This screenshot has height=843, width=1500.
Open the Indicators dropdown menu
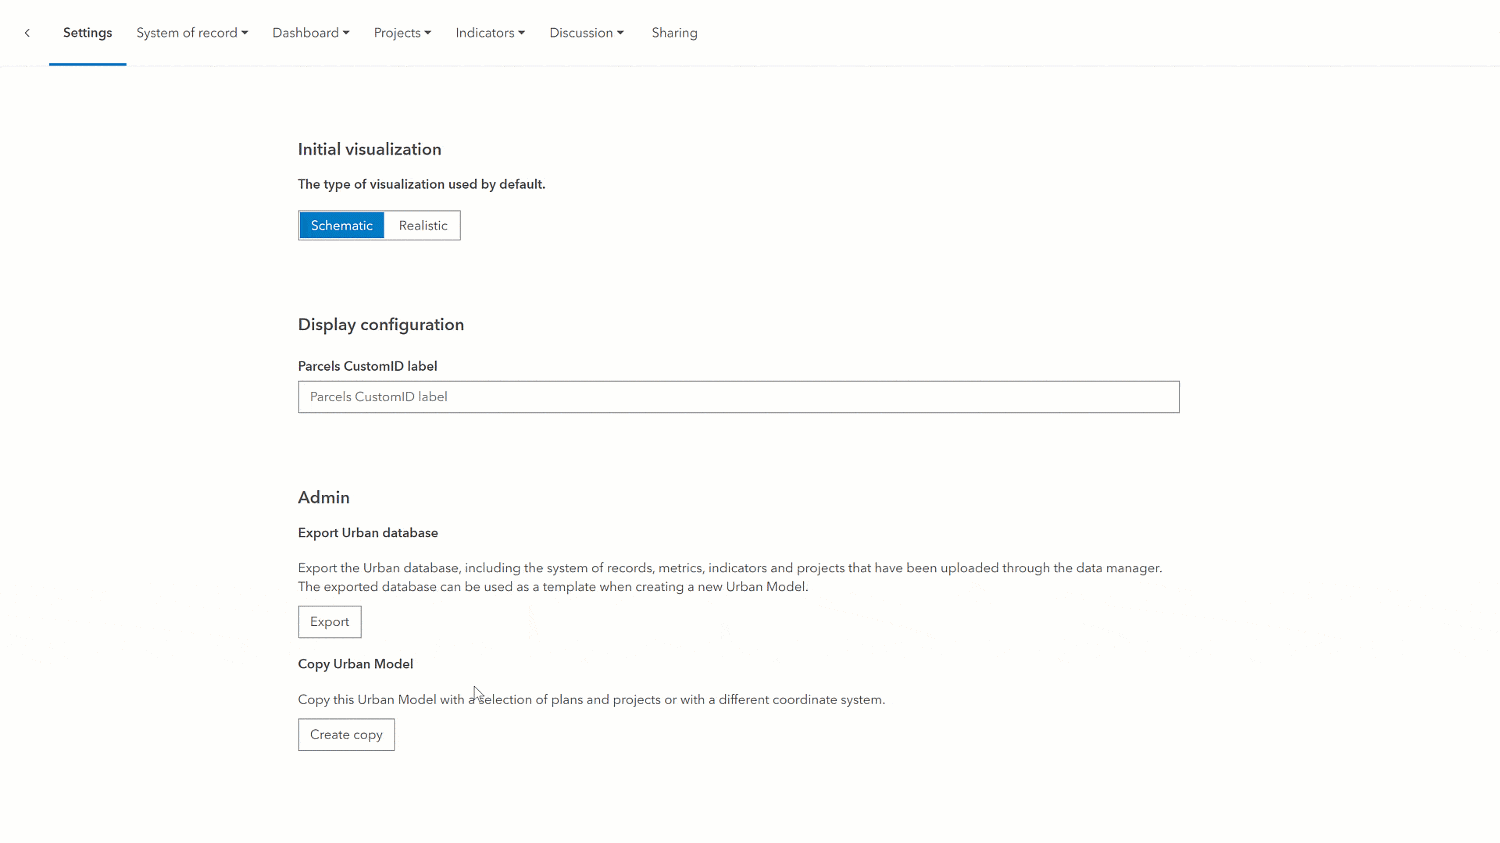490,33
